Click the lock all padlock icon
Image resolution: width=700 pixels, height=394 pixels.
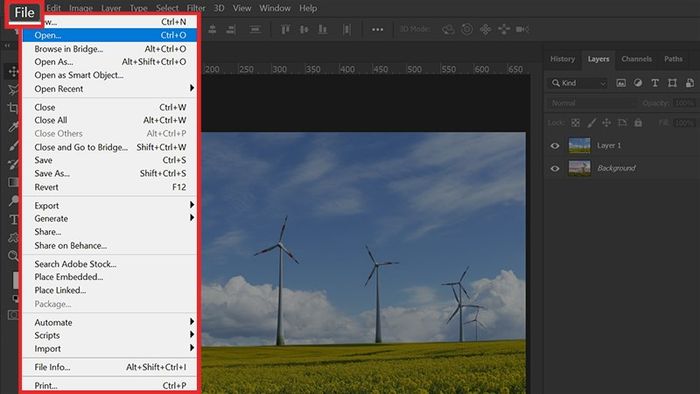click(x=638, y=123)
